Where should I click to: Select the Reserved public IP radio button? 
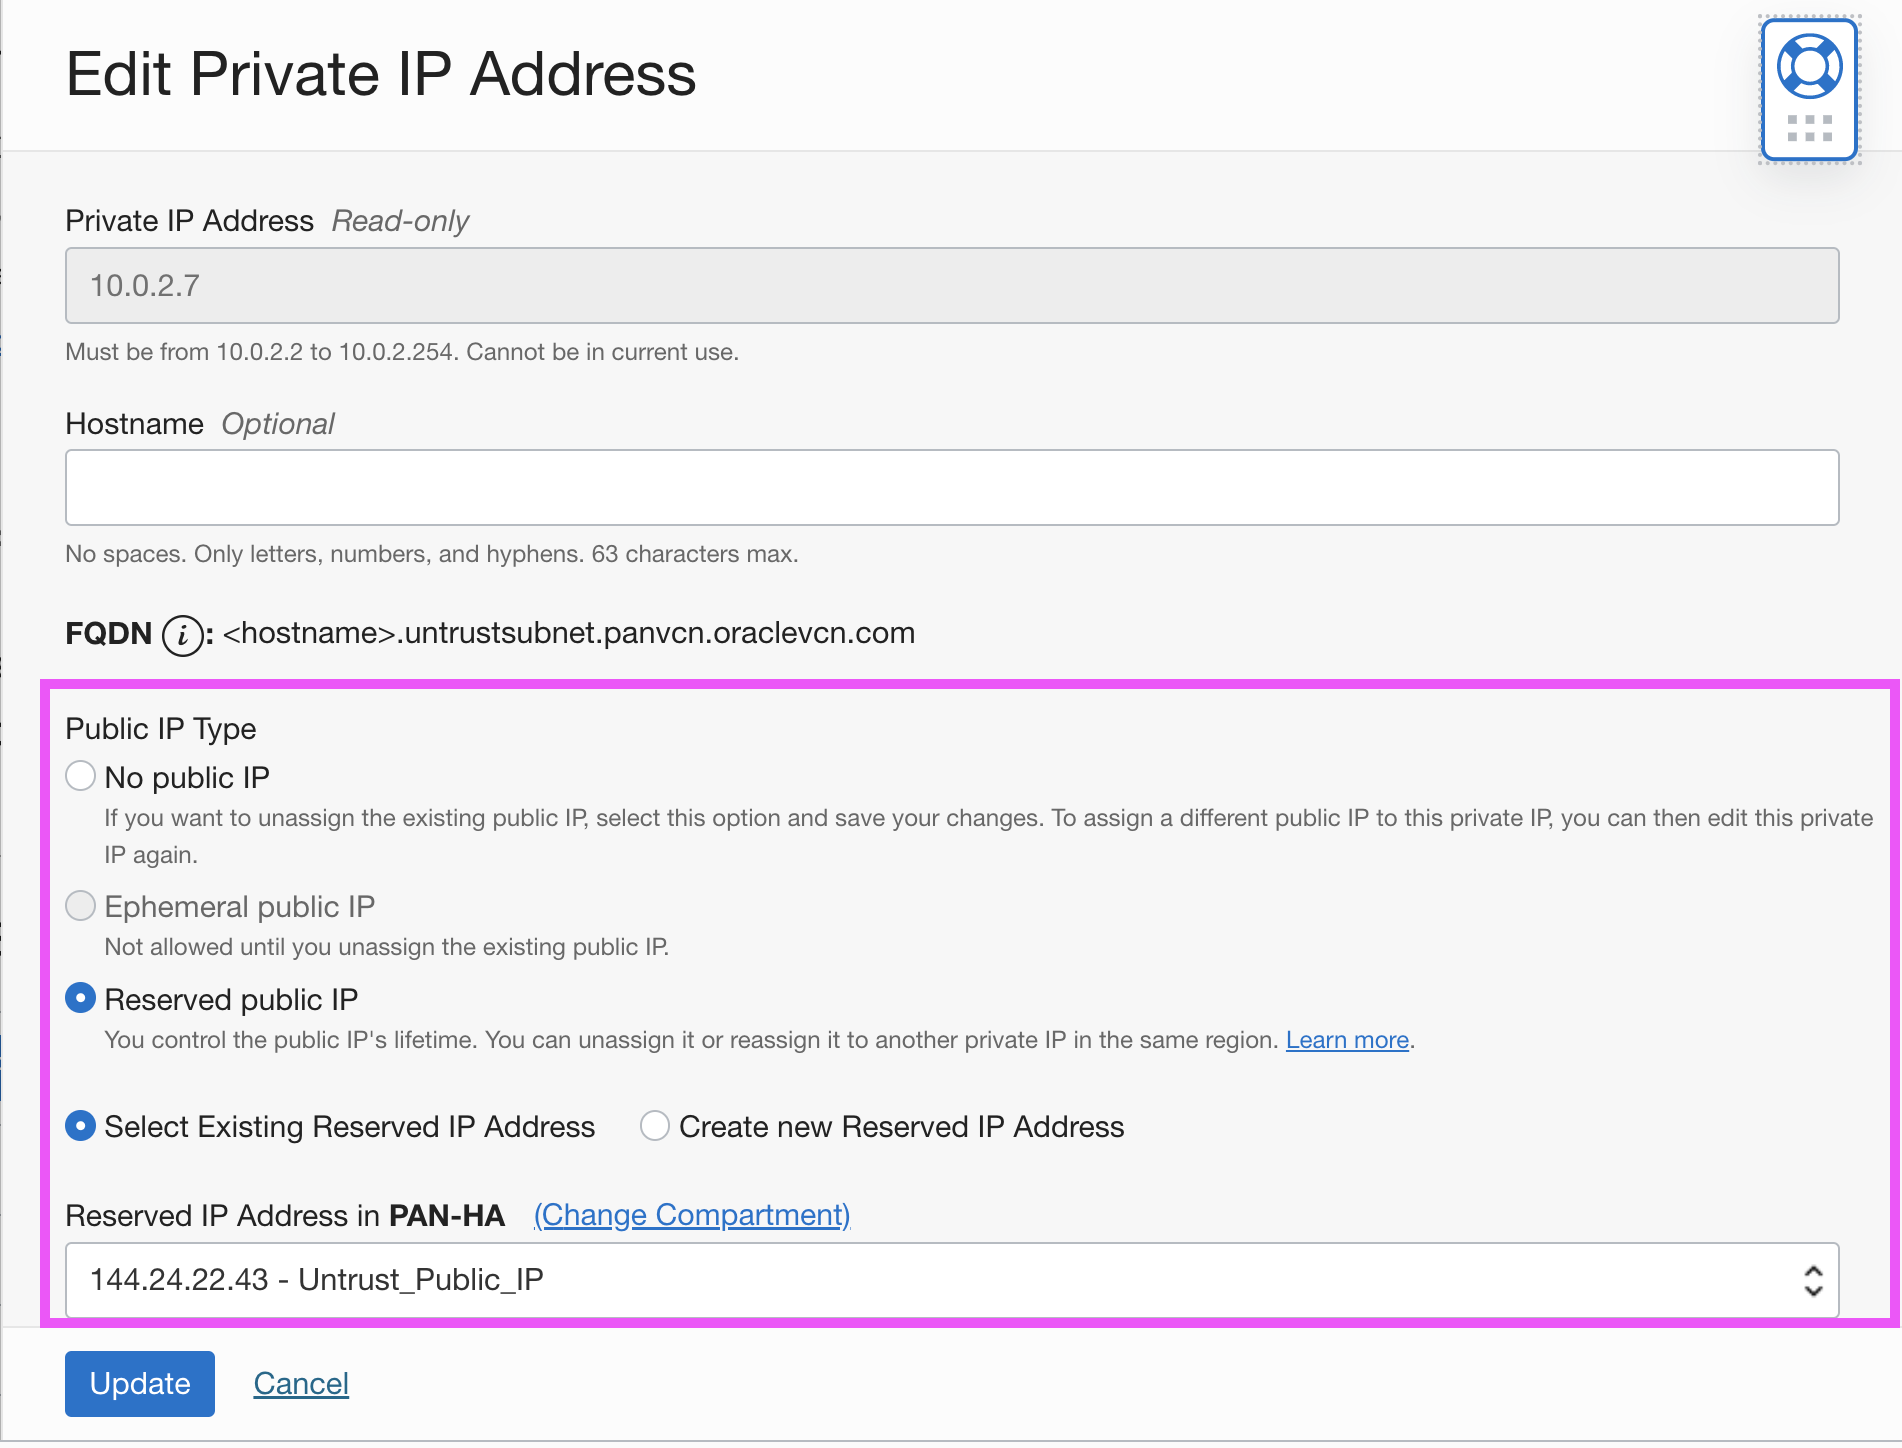click(80, 999)
